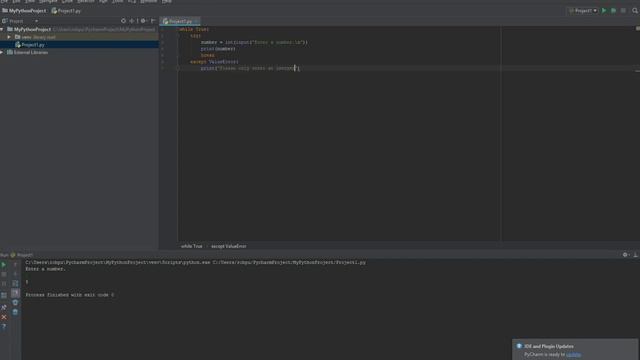
Task: Click the stop icon in Run panel
Action: [x=4, y=274]
